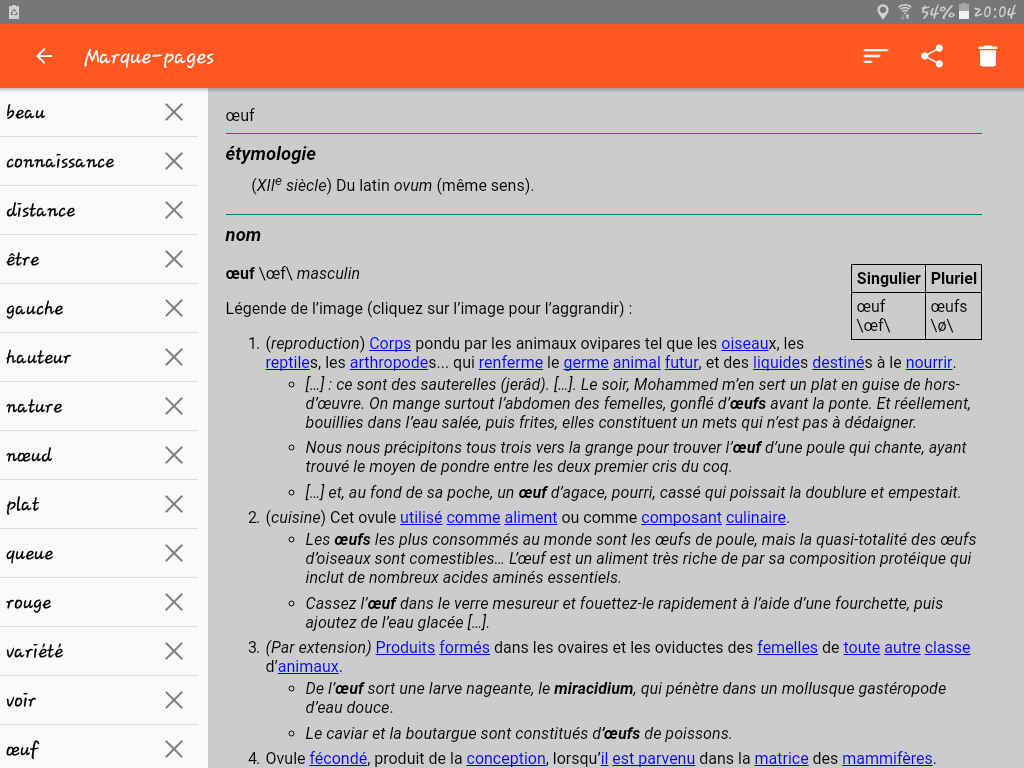Select the 'rouge' bookmark
Viewport: 1024px width, 768px height.
click(78, 602)
